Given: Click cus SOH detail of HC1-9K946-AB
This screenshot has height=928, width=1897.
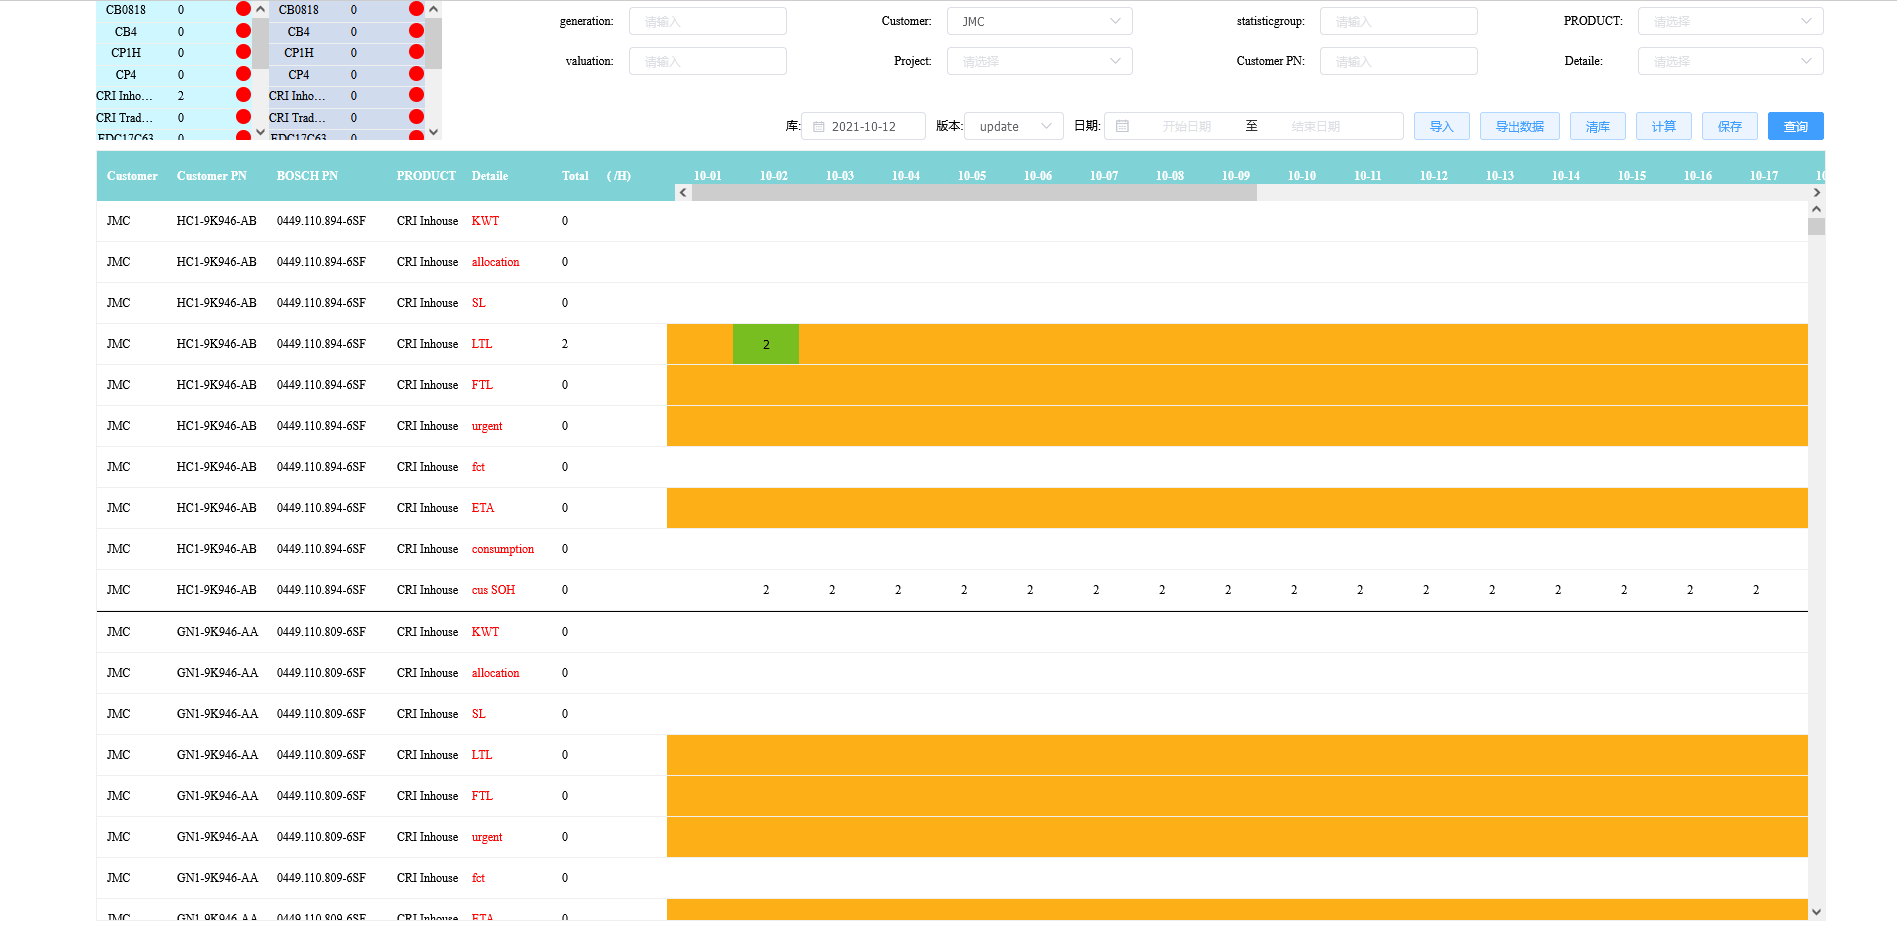Looking at the screenshot, I should point(493,590).
